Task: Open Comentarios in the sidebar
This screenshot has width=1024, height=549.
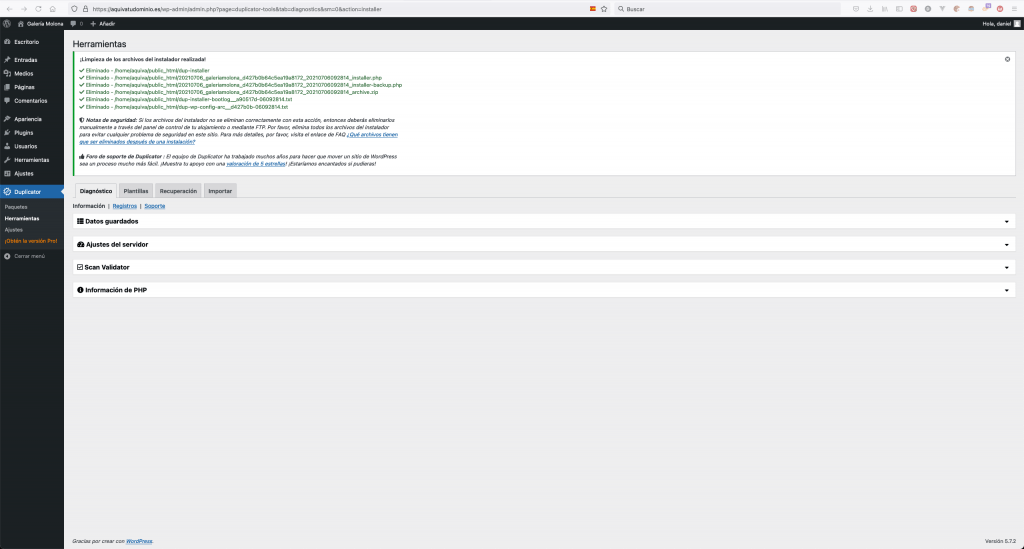Action: coord(32,101)
